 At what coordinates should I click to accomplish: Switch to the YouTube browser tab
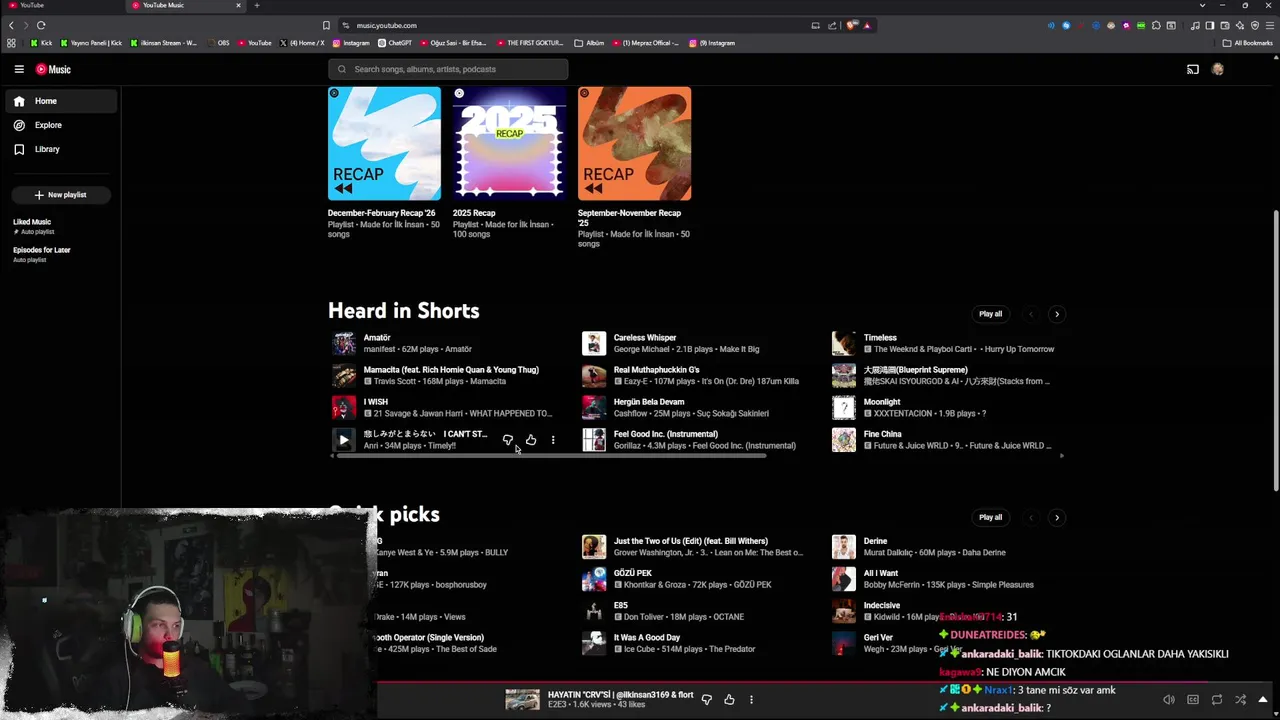tap(60, 5)
